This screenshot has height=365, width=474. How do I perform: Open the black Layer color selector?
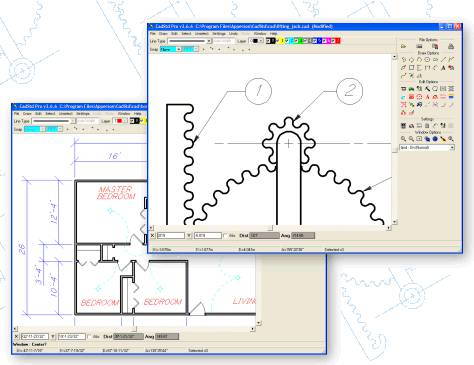coord(256,41)
